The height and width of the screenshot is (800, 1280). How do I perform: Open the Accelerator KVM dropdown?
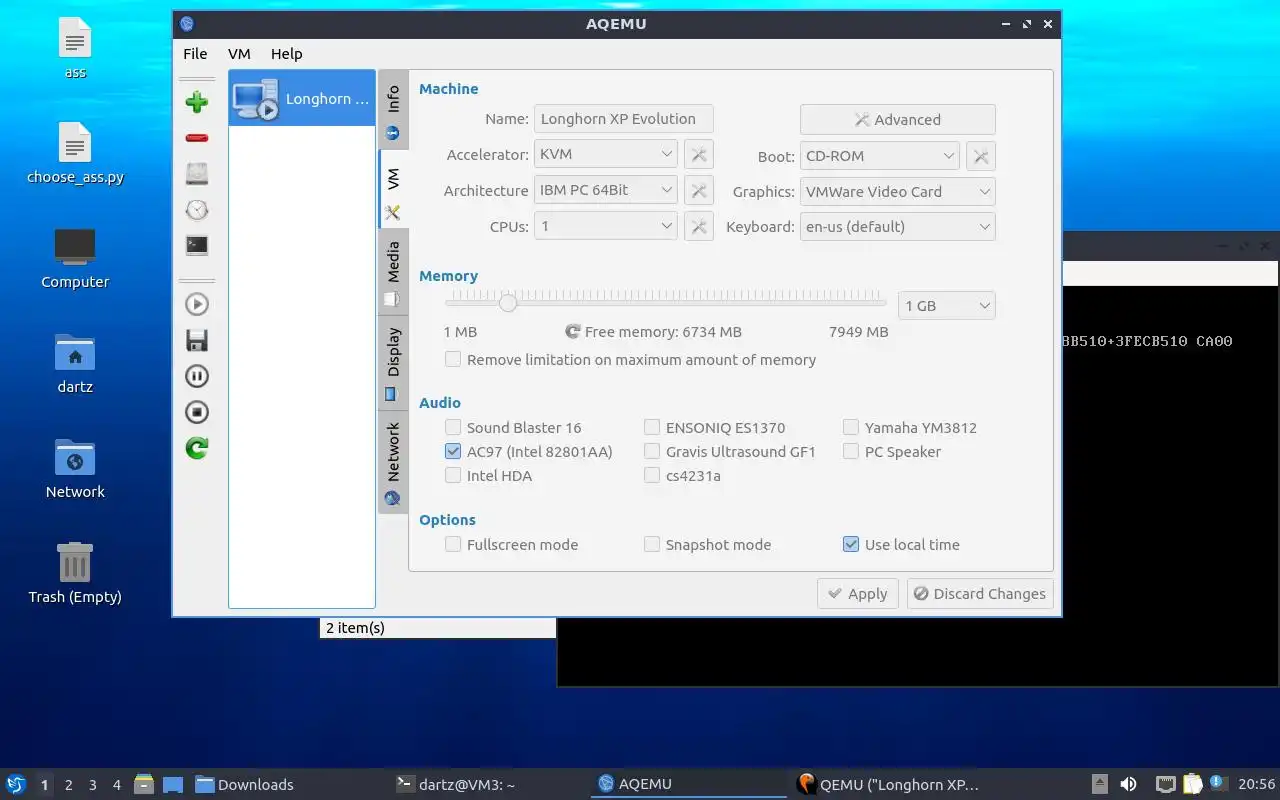point(606,154)
